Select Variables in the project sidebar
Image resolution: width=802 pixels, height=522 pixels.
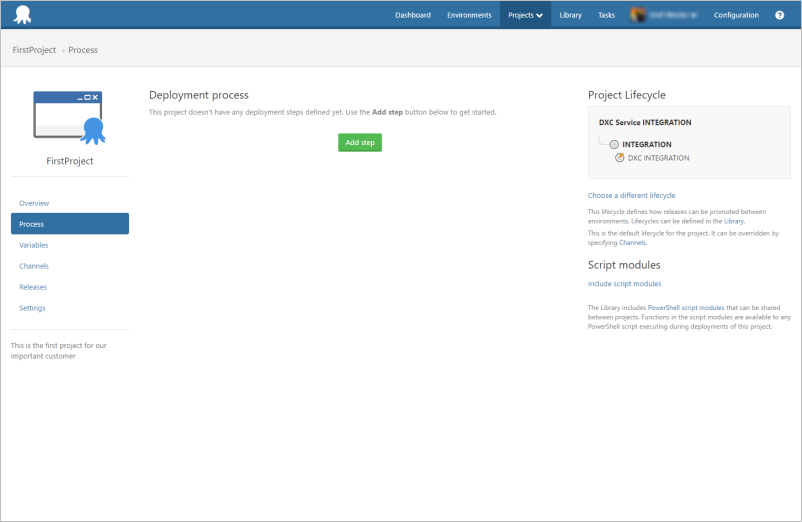tap(33, 245)
